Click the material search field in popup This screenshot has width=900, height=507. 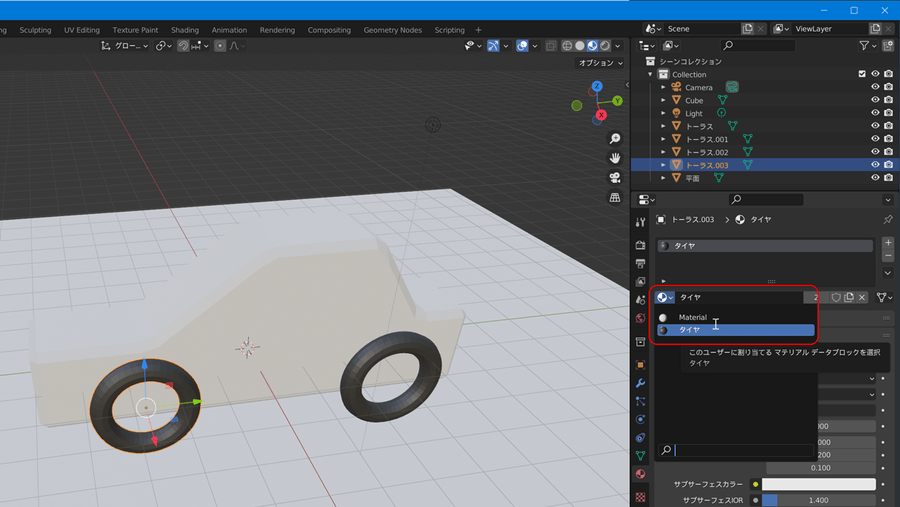742,451
